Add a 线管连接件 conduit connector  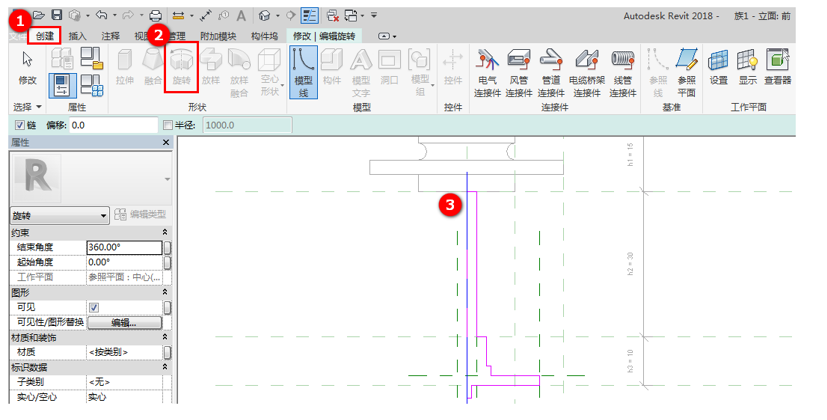622,73
